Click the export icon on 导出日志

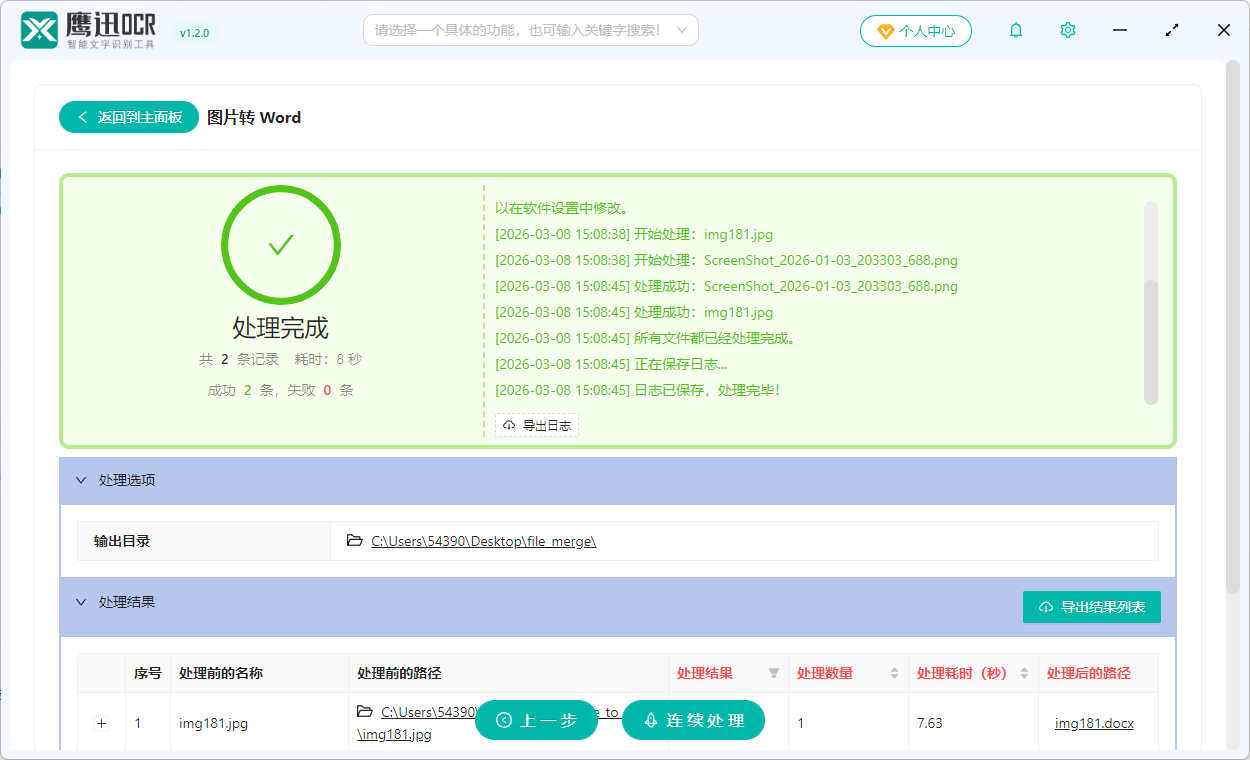coord(509,424)
